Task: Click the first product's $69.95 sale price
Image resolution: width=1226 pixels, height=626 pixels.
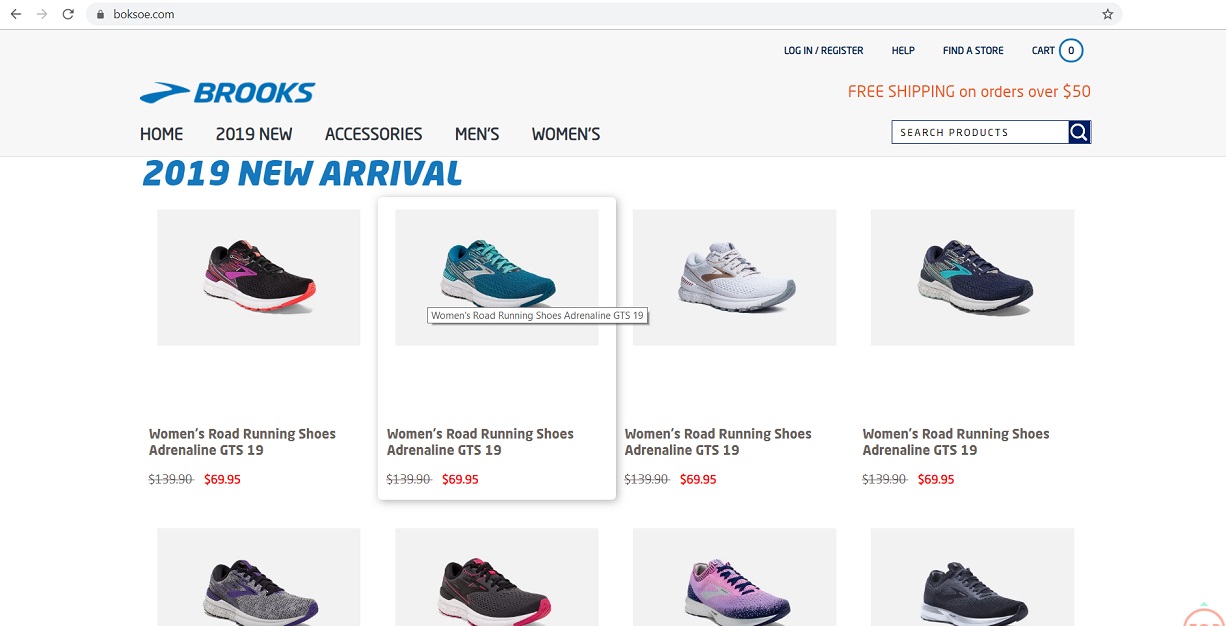Action: tap(222, 480)
